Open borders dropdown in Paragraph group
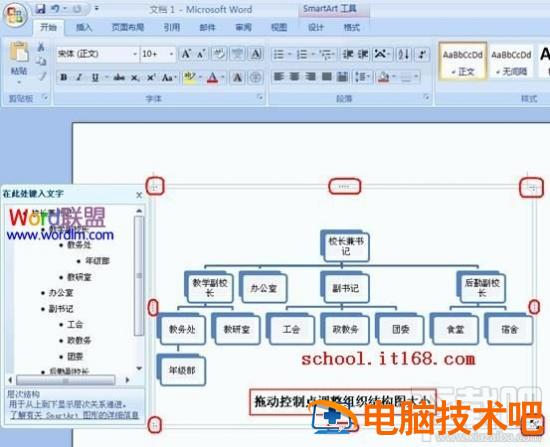This screenshot has height=447, width=550. (416, 76)
